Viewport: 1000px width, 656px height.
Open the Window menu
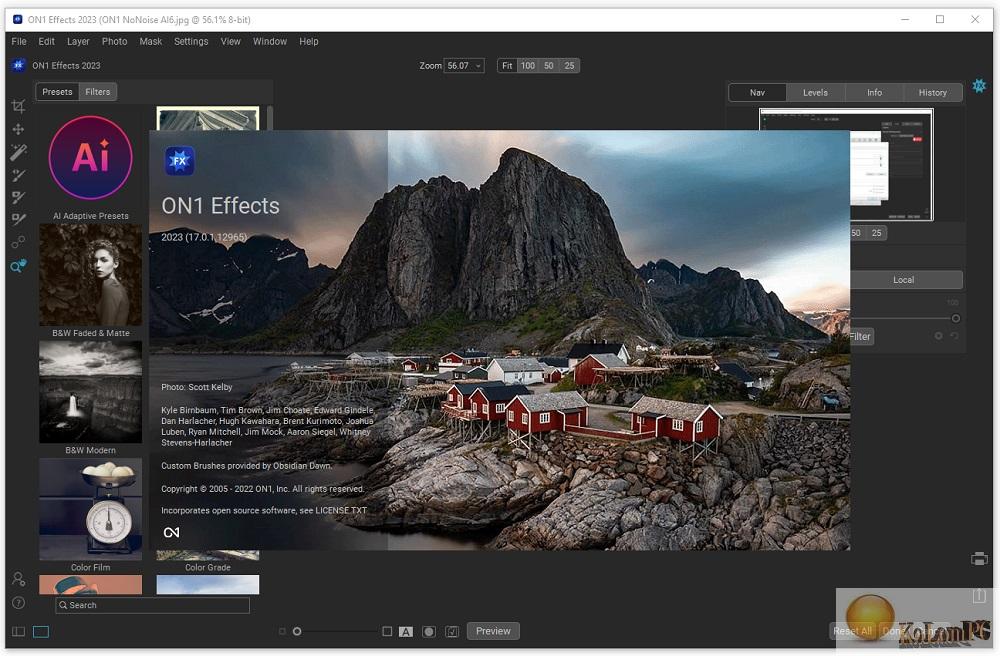[x=270, y=41]
